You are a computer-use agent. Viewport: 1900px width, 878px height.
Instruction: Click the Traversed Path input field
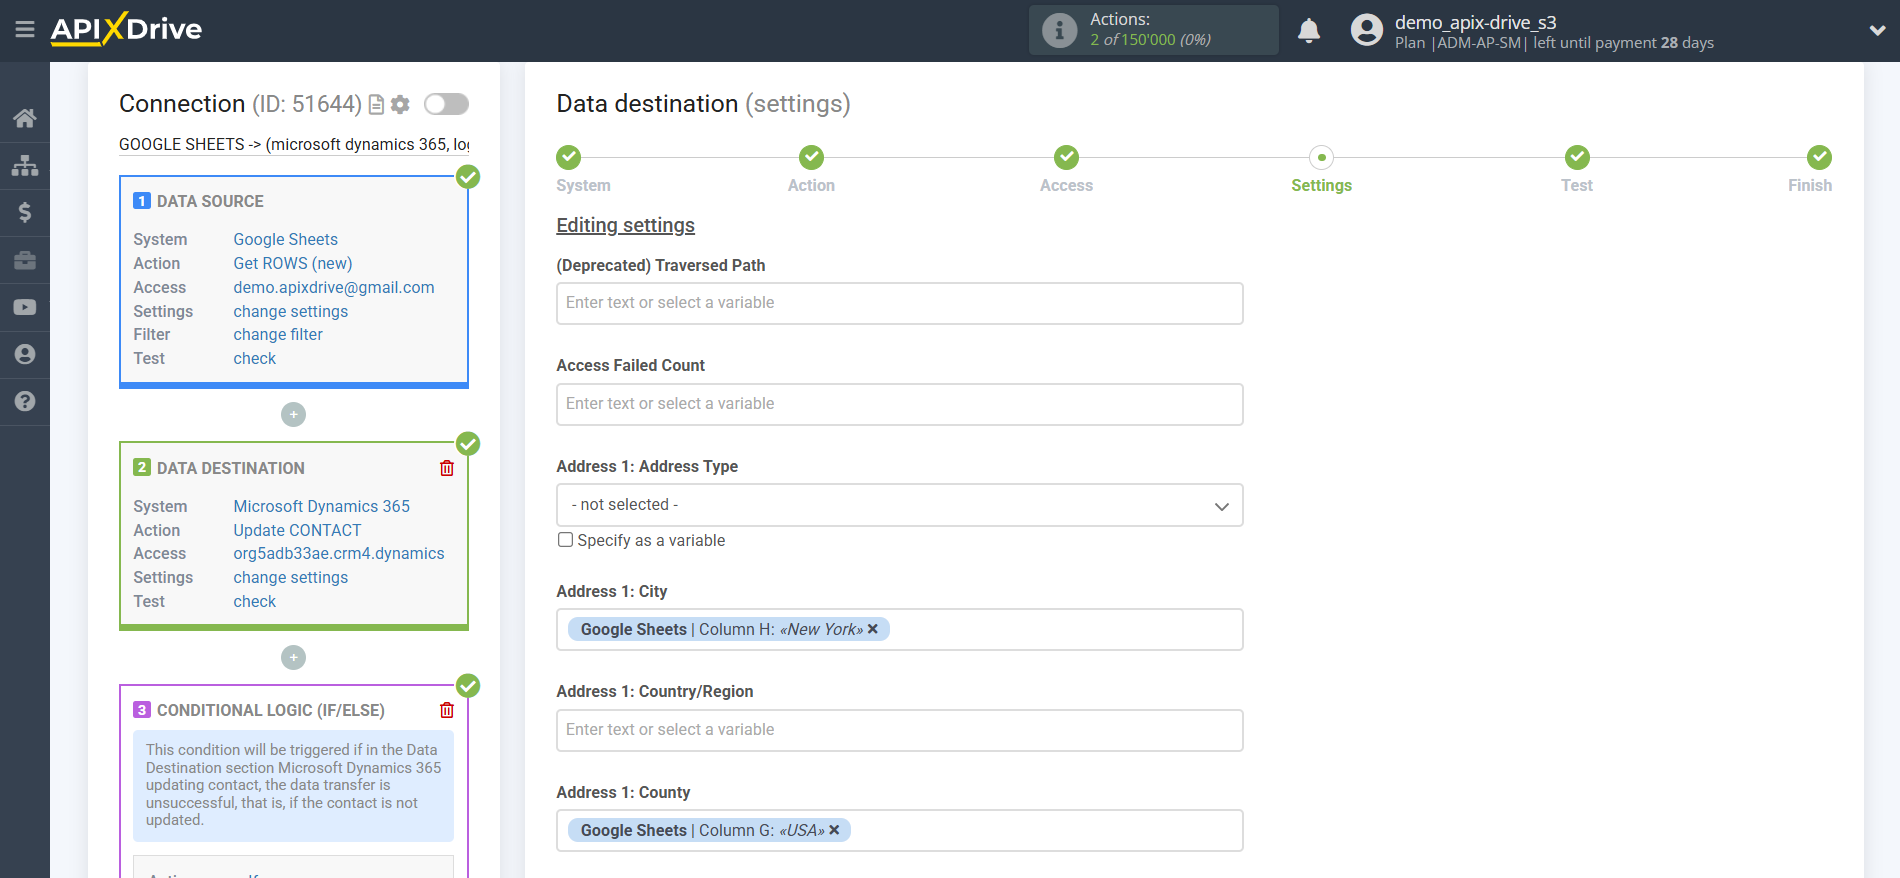[x=899, y=303]
